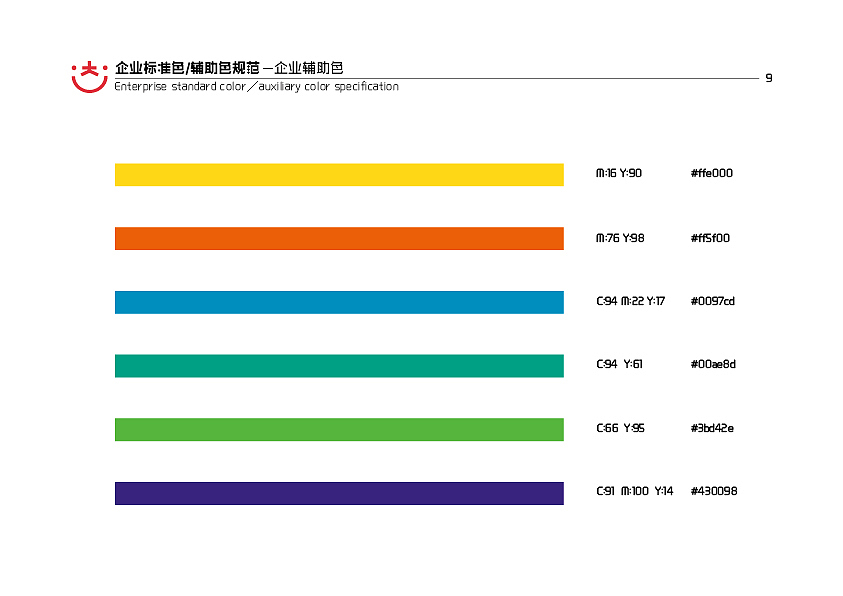The image size is (843, 596).
Task: Select the teal #00ae8d color bar
Action: click(339, 365)
